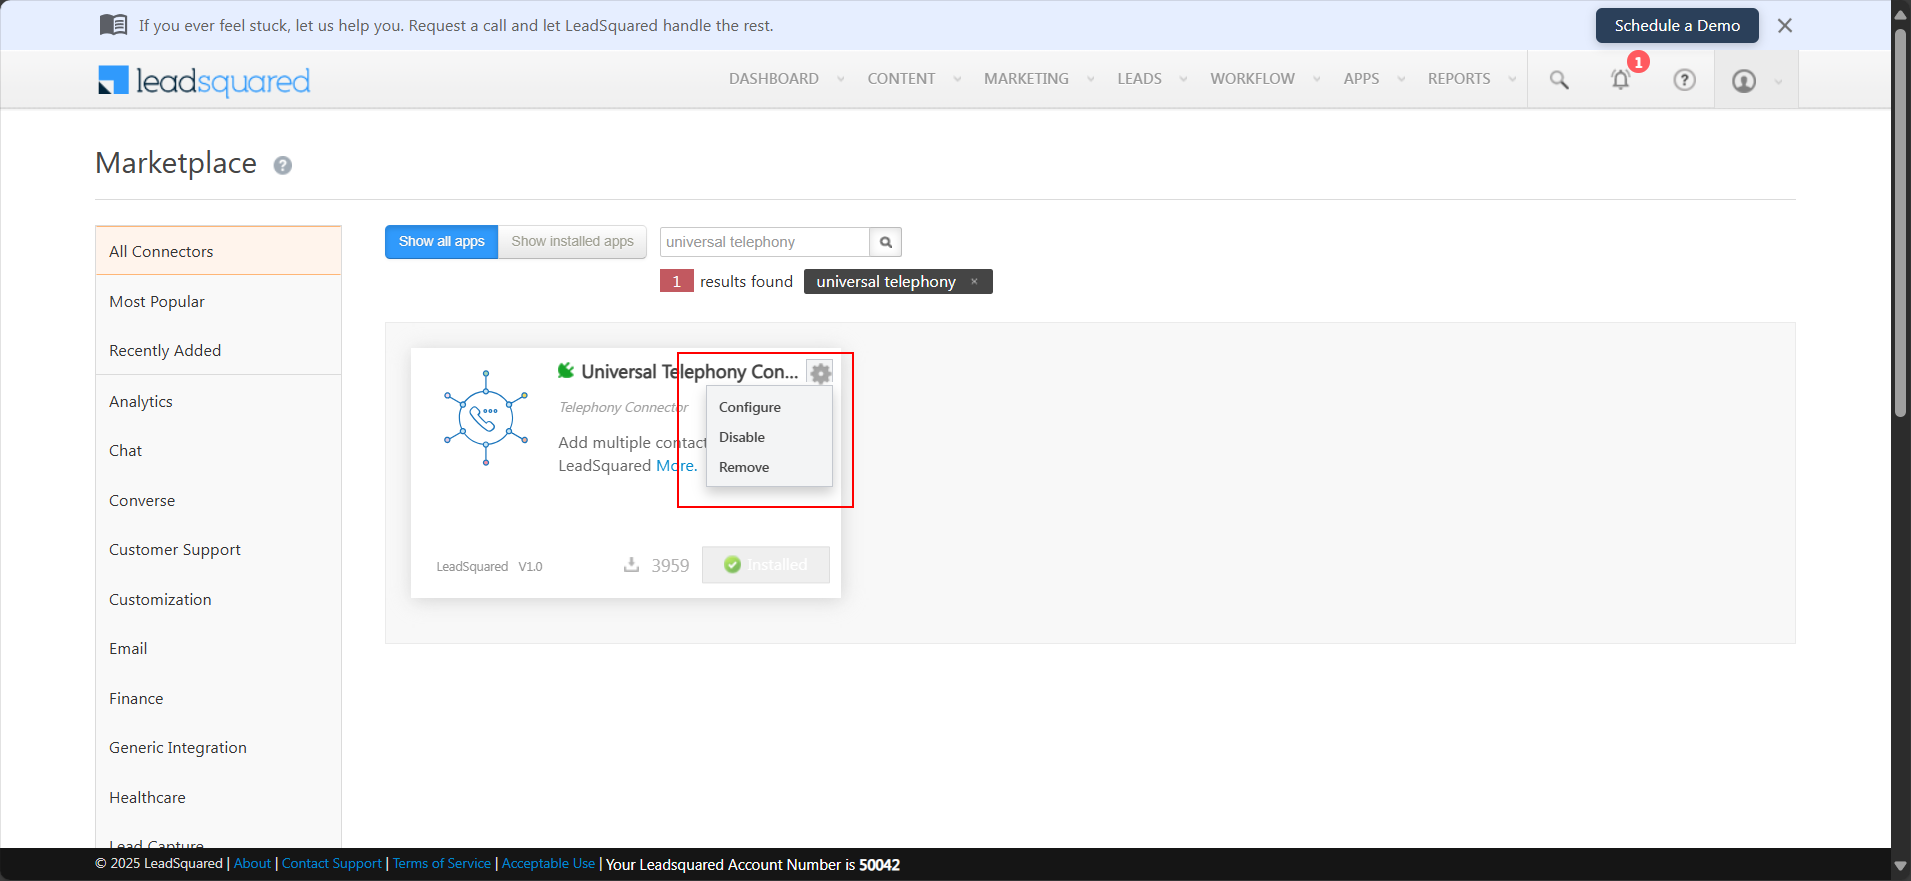
Task: Click the LeadSquared logo
Action: tap(204, 80)
